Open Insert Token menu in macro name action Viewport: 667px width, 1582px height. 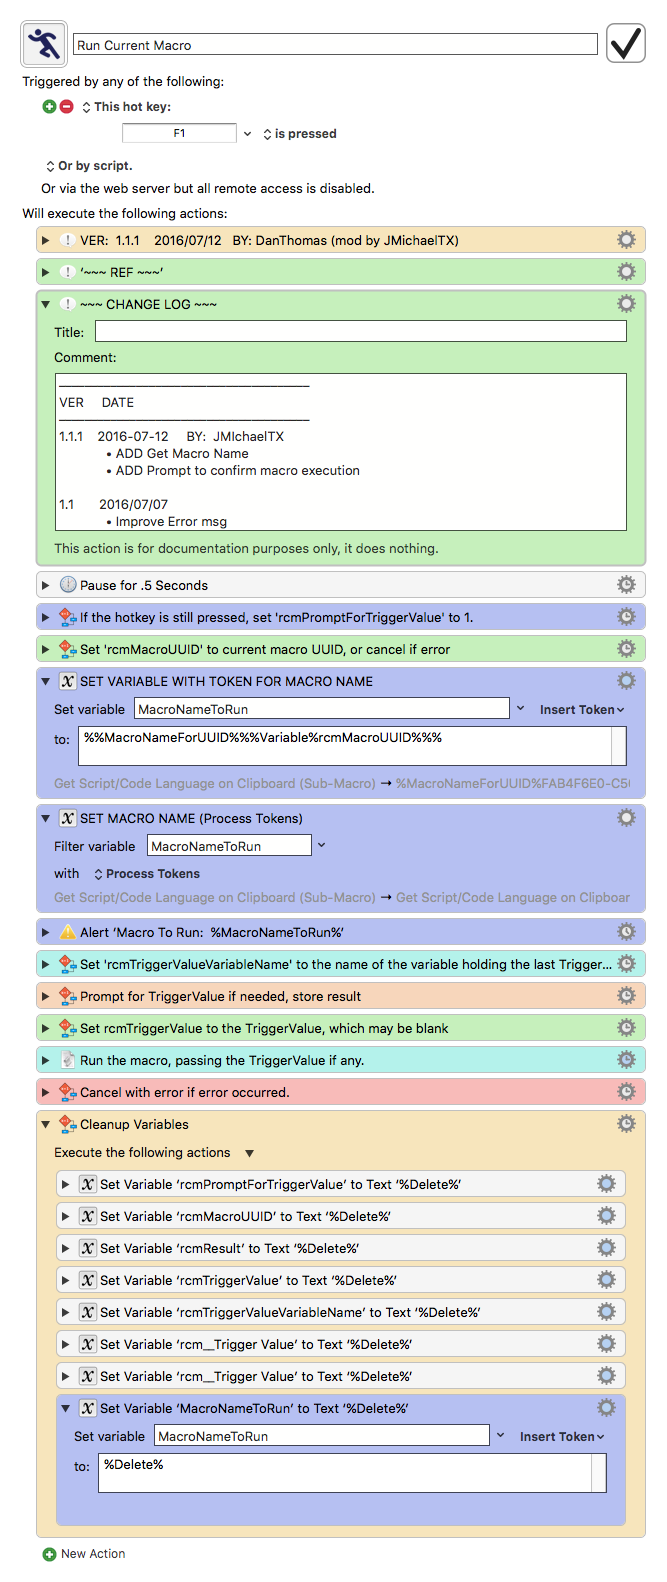pos(582,710)
